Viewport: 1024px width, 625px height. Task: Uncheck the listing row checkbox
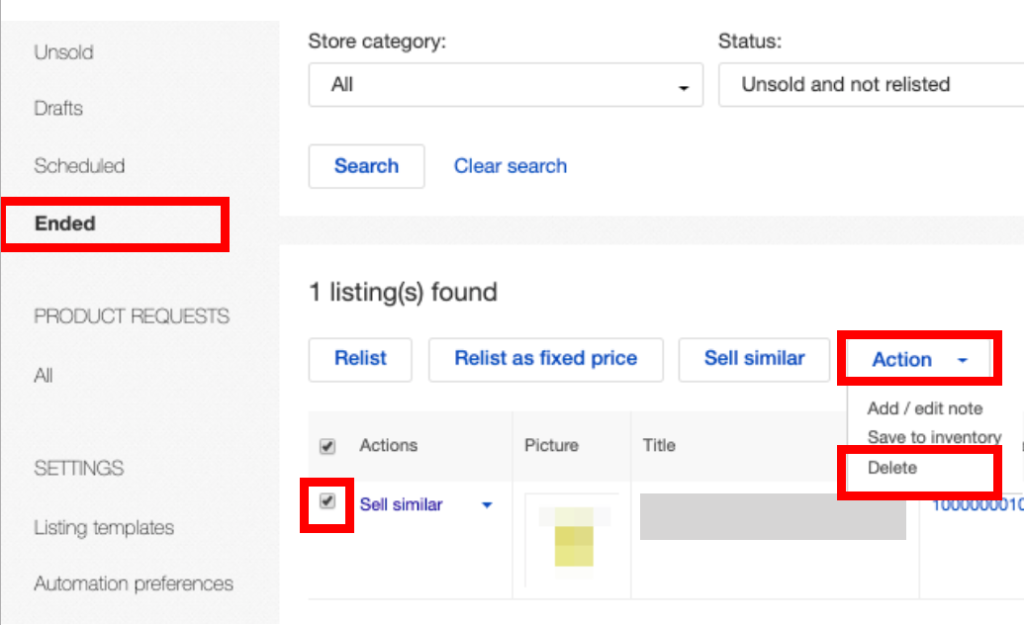[x=327, y=502]
